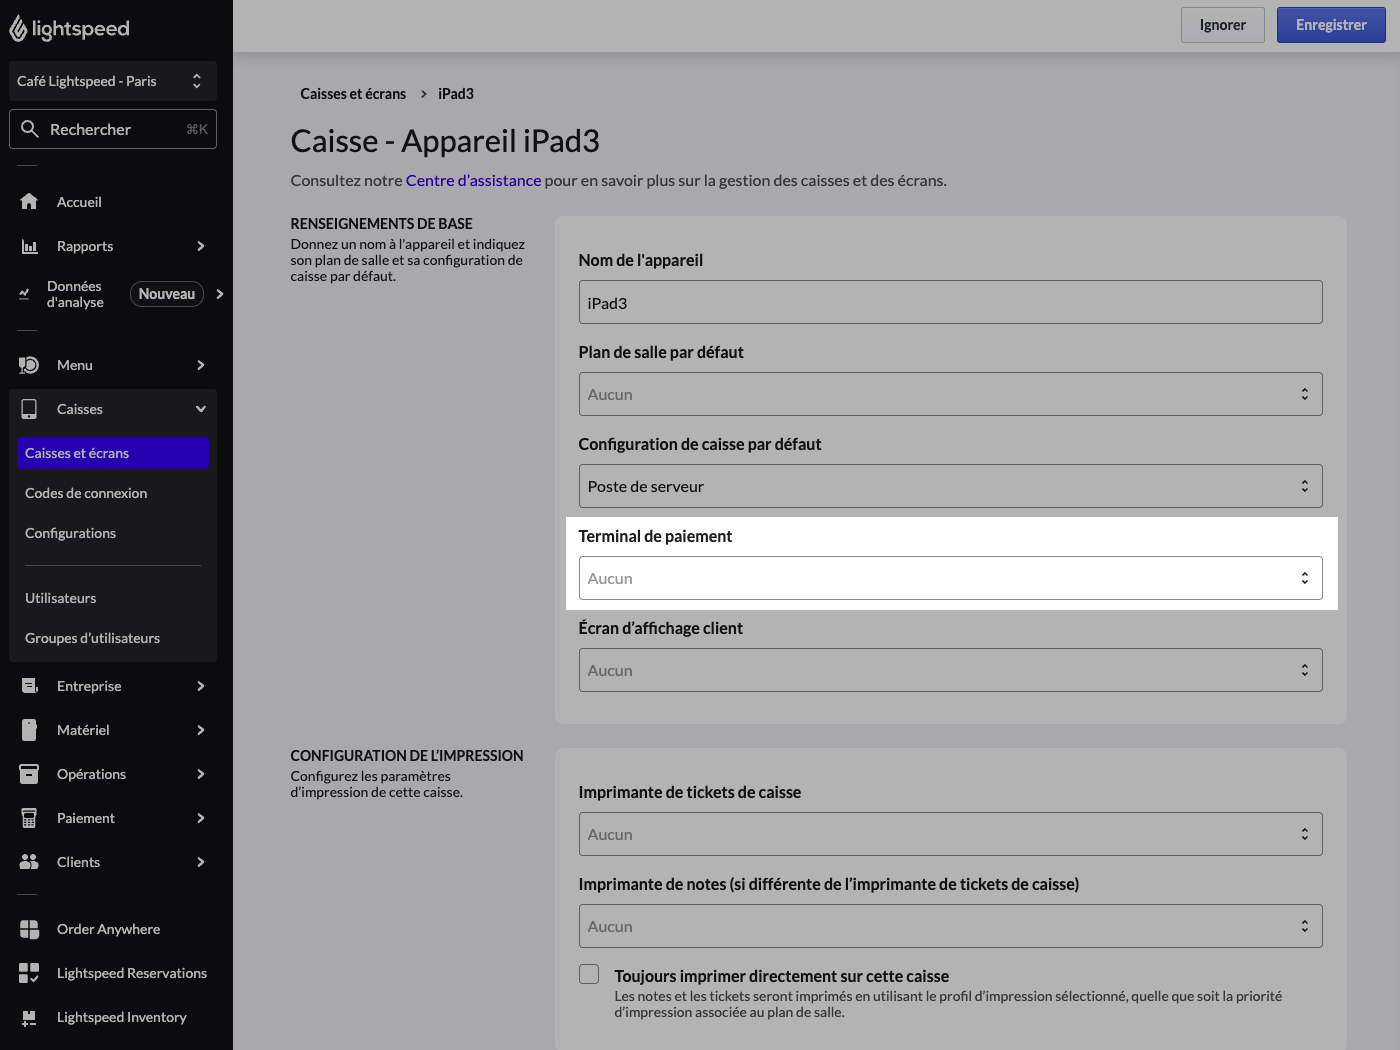Click the Rapports bar chart icon

click(29, 246)
